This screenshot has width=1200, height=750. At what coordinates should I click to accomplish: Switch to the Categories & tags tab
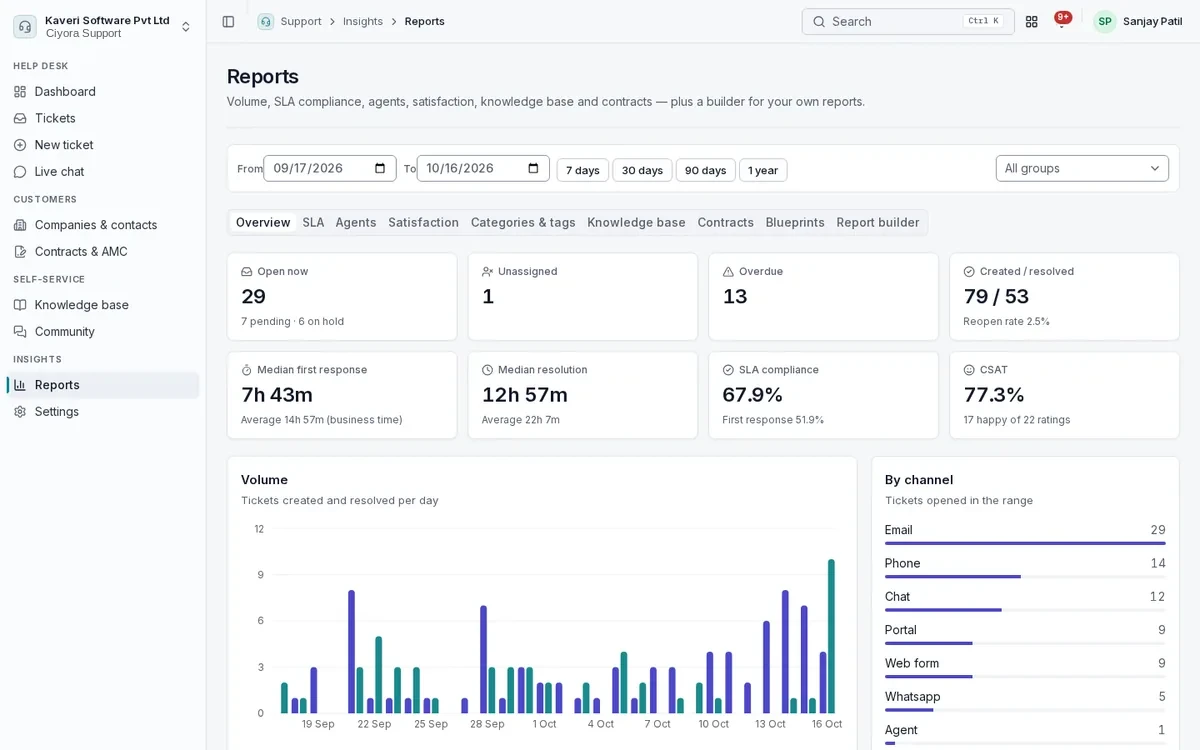pyautogui.click(x=523, y=222)
